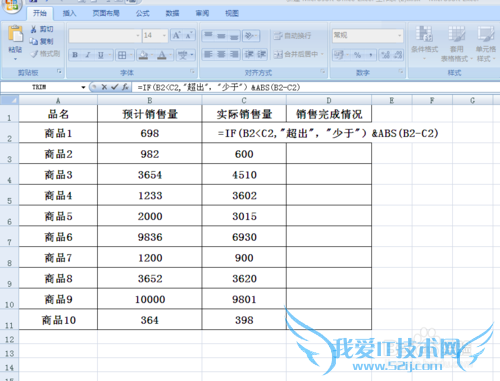Select the column B header
500x381 pixels.
point(150,100)
